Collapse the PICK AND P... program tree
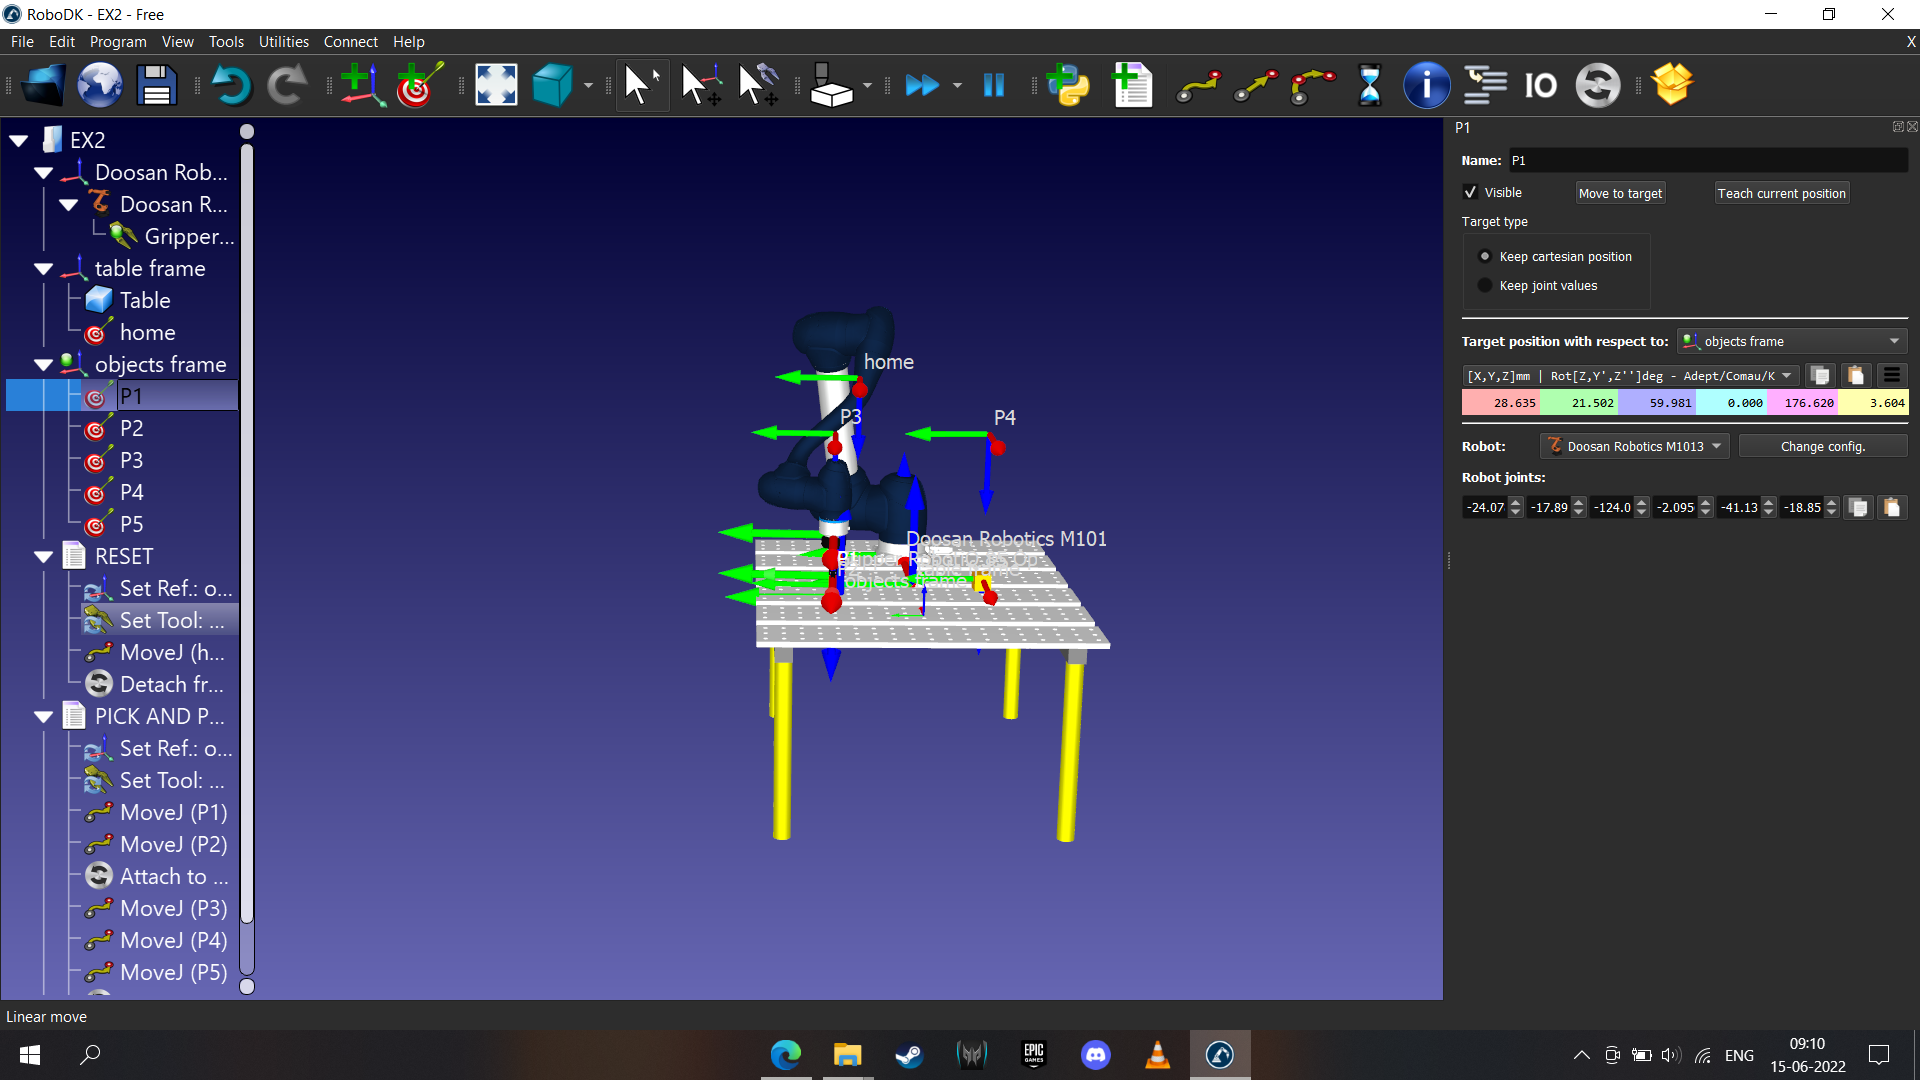The height and width of the screenshot is (1080, 1920). (x=42, y=715)
